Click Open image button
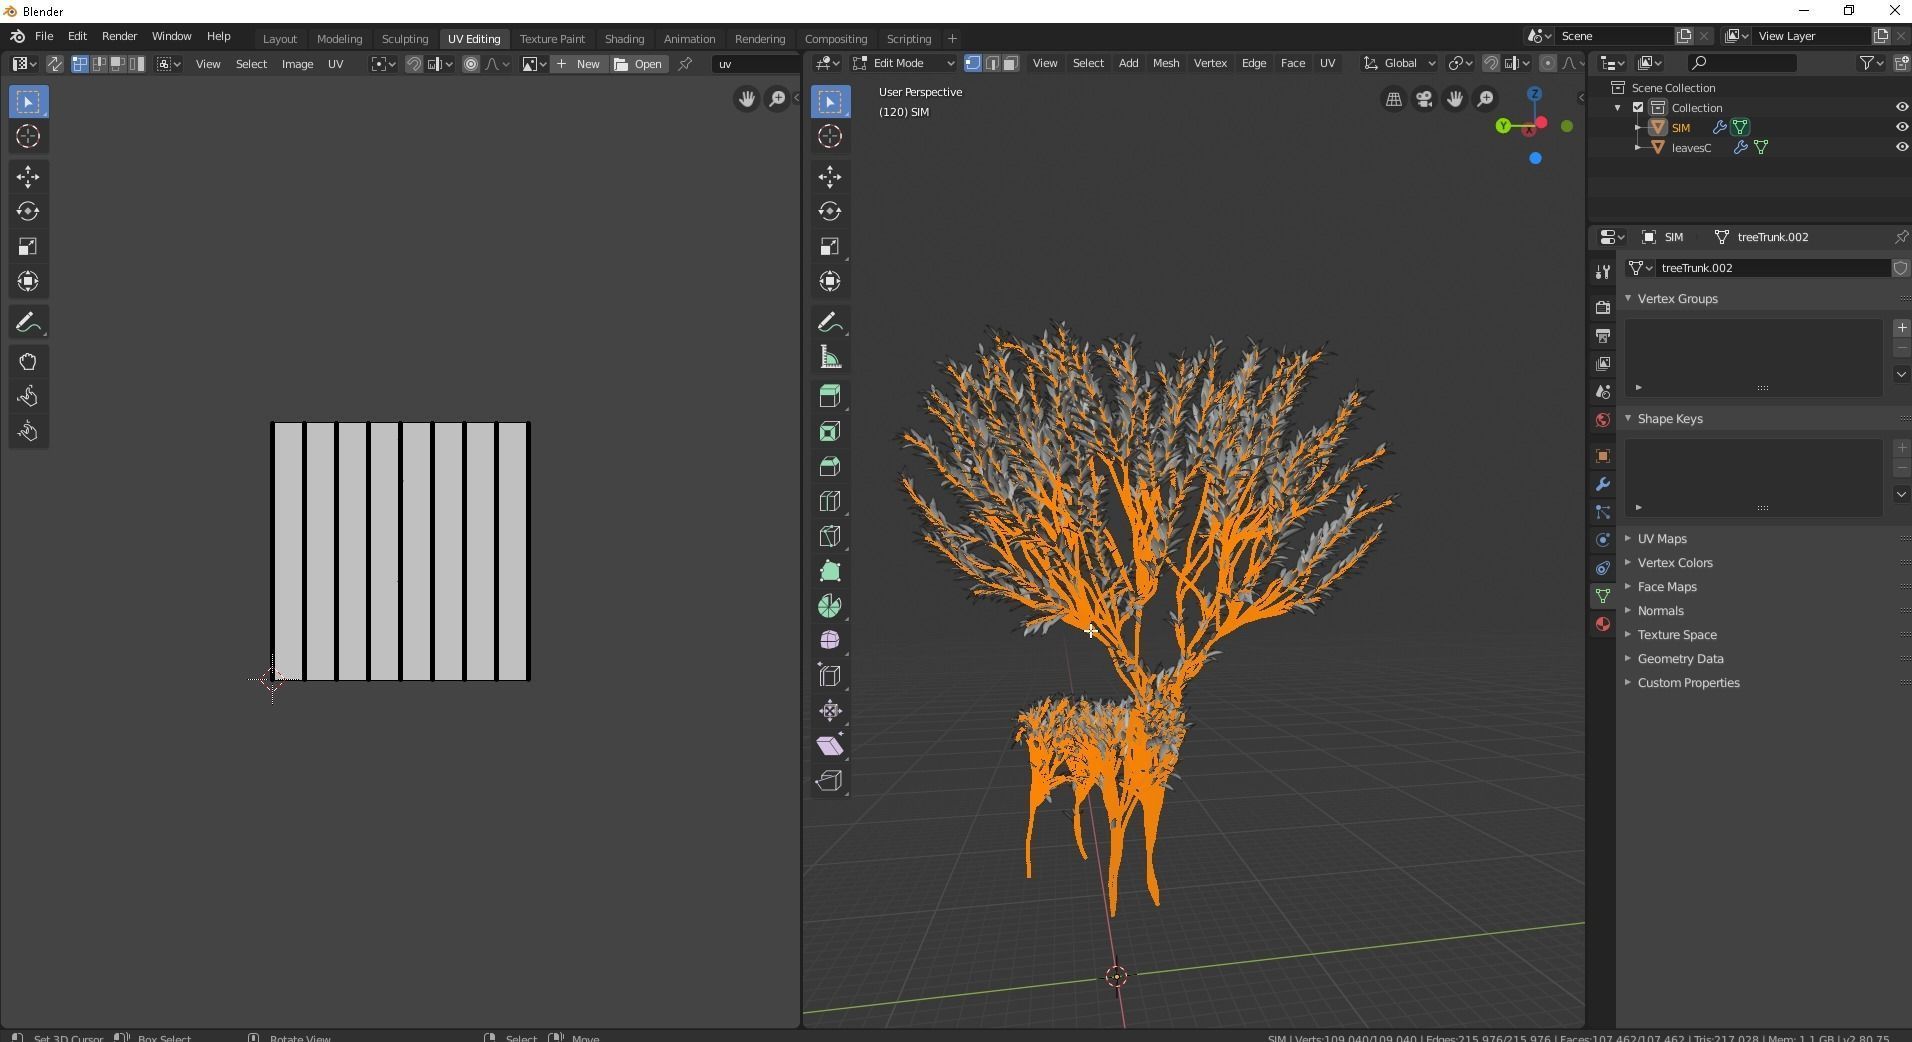 coord(638,64)
